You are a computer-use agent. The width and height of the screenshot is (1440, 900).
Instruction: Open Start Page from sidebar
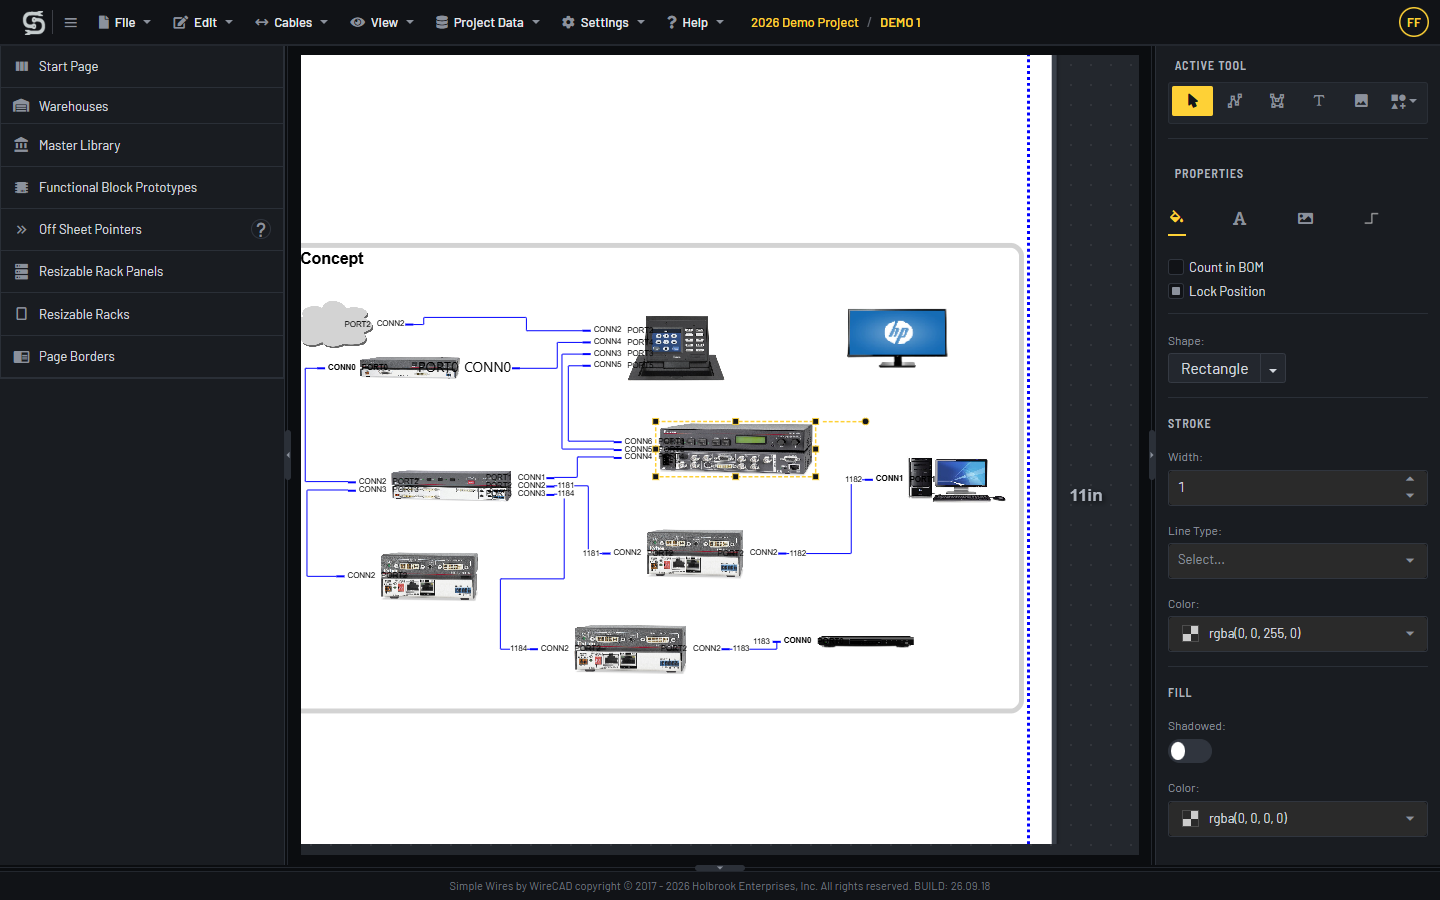coord(142,66)
